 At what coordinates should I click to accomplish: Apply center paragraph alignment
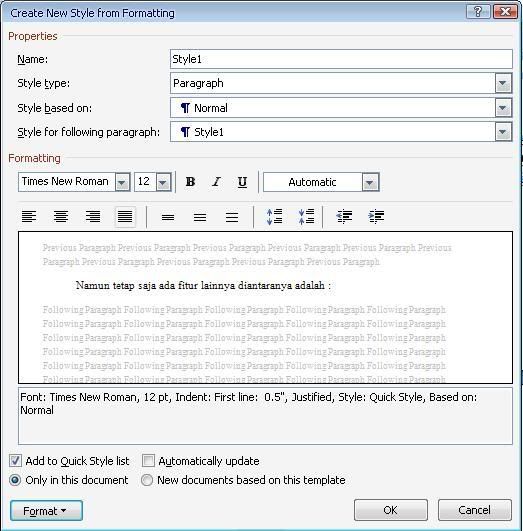click(61, 216)
